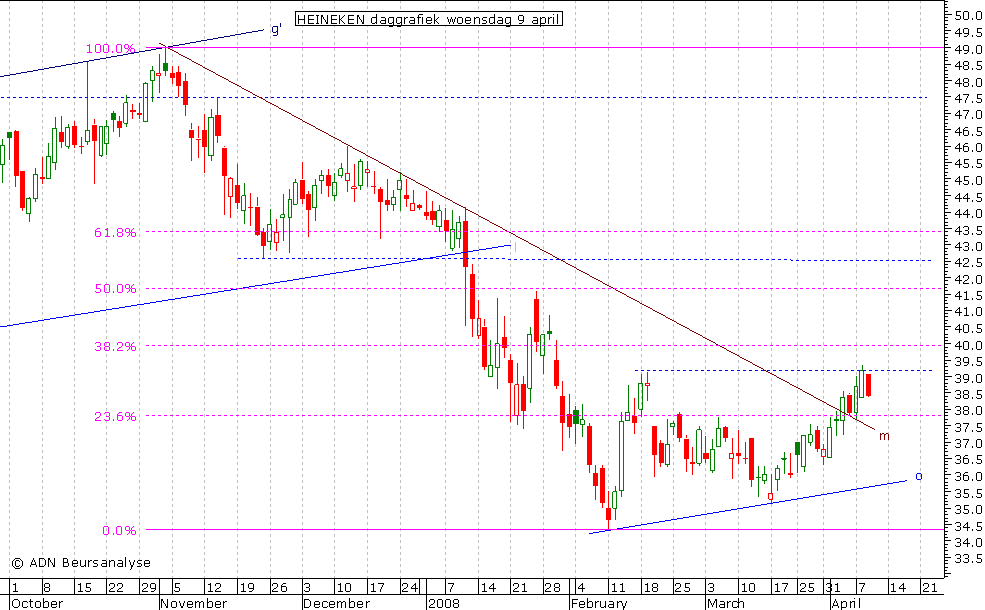The height and width of the screenshot is (610, 985).
Task: Select the '42.5' price axis value
Action: pos(968,263)
